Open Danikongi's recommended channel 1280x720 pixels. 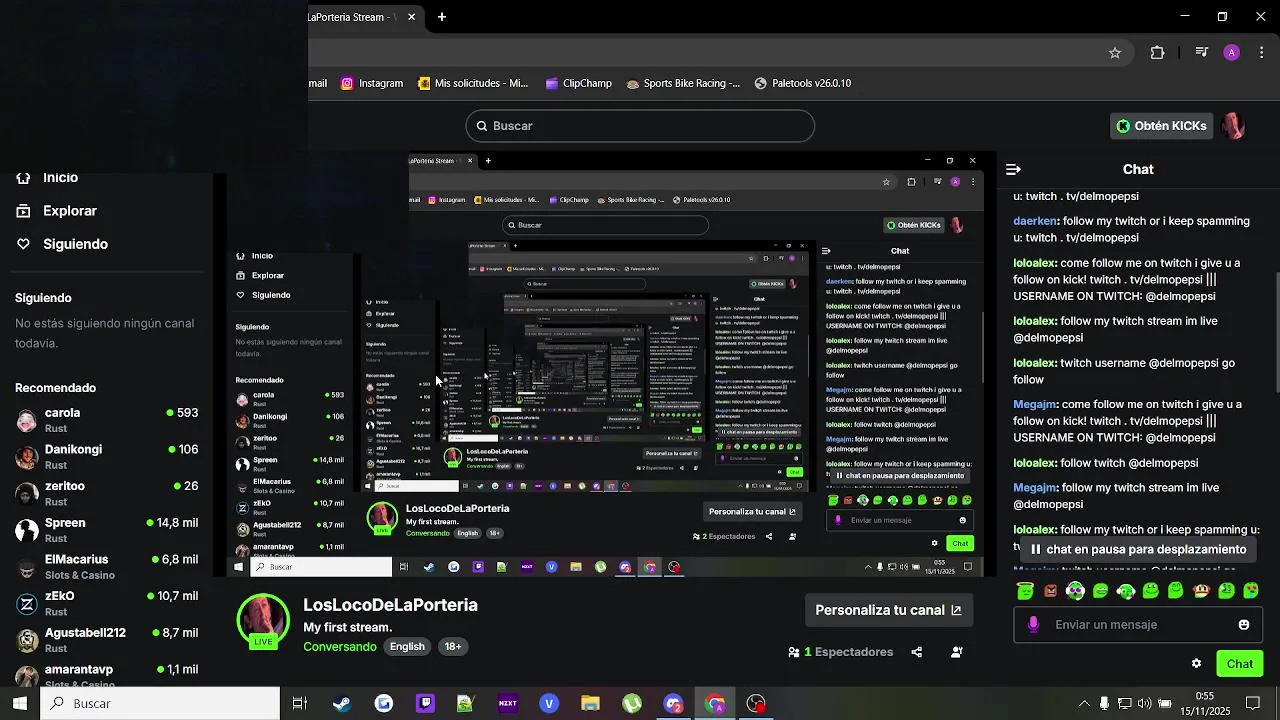click(x=106, y=457)
